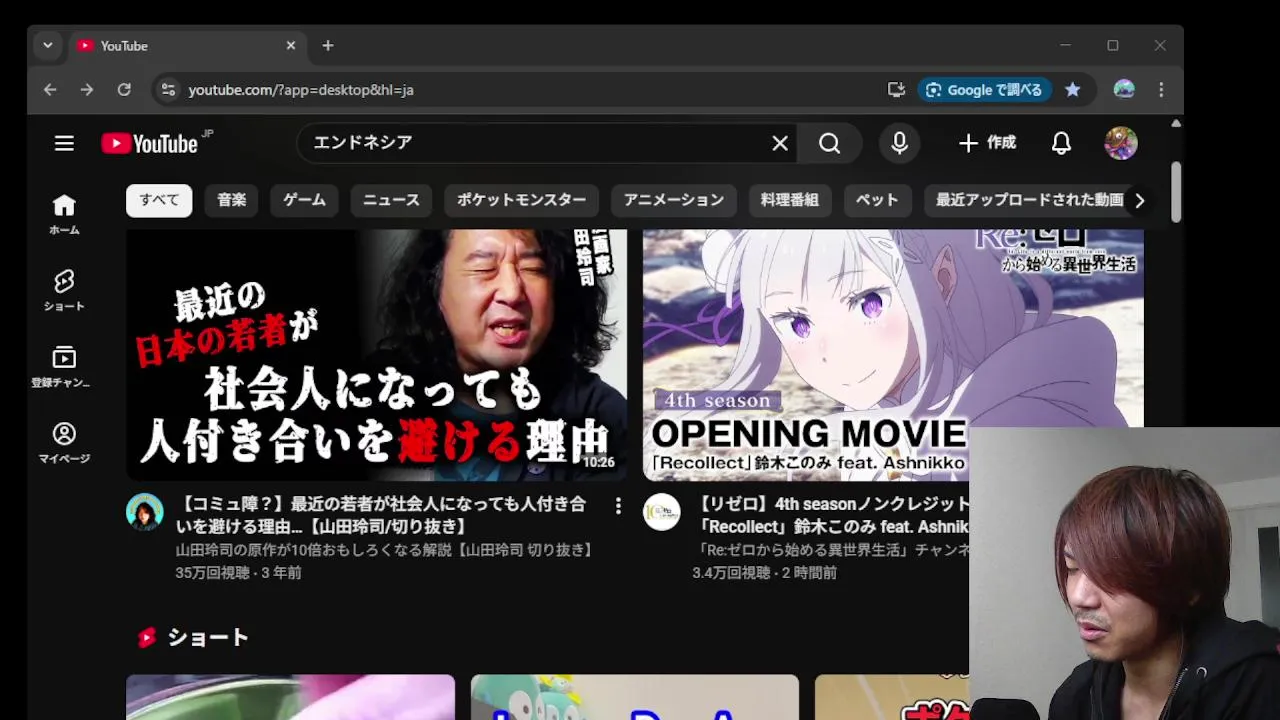Select the 料理番組 filter chip

[790, 200]
